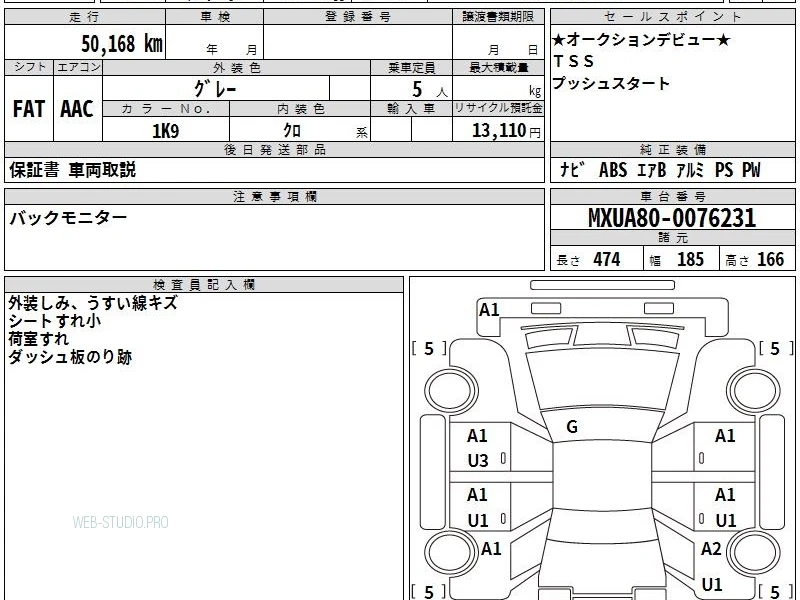Click the エアコン header label
This screenshot has height=600, width=800.
coord(78,67)
